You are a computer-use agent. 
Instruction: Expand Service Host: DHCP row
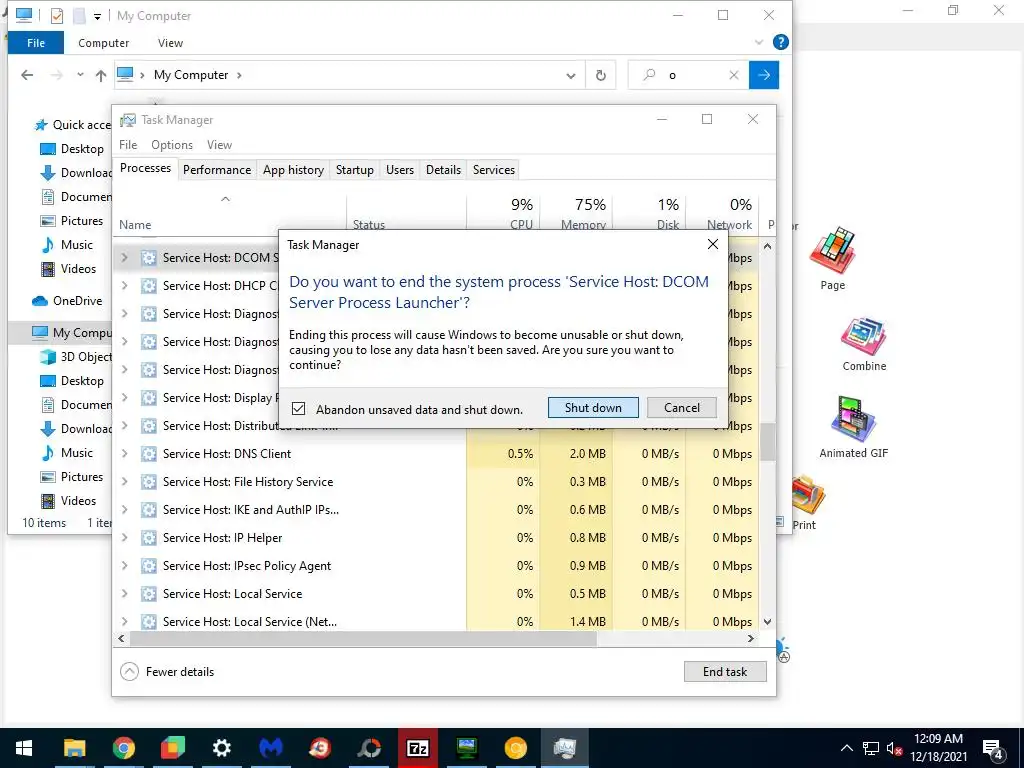(x=125, y=285)
